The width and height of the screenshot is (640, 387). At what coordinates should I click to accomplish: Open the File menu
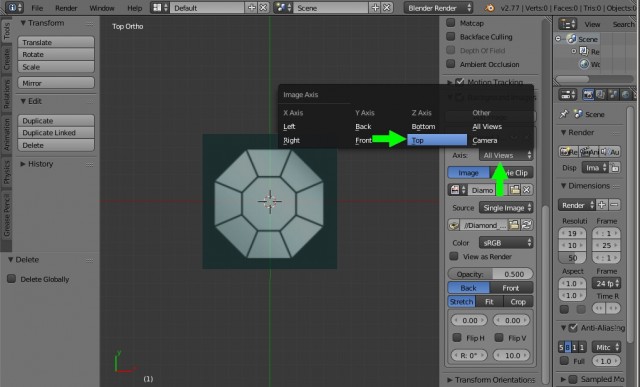pos(37,8)
